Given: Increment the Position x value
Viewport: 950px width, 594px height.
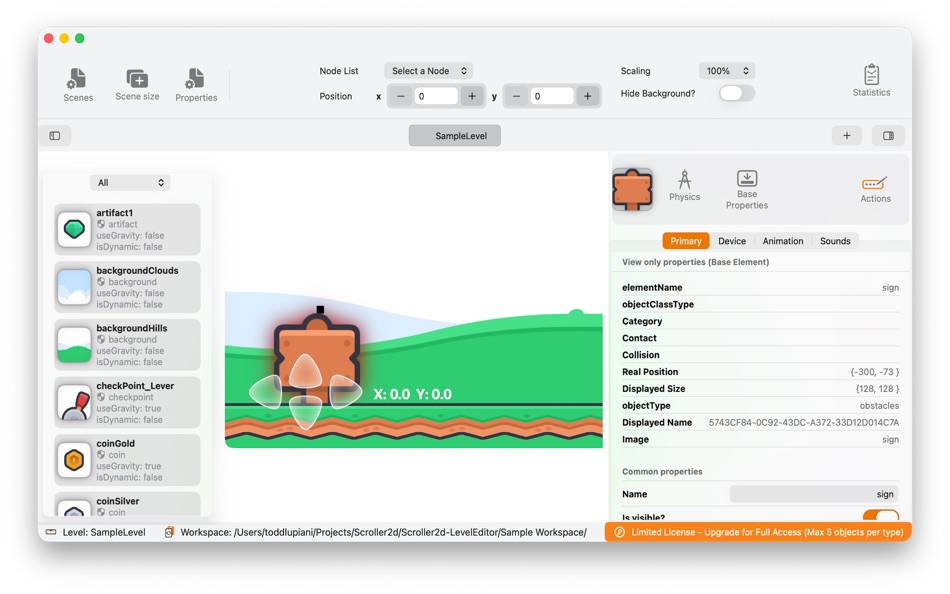Looking at the screenshot, I should coord(472,96).
